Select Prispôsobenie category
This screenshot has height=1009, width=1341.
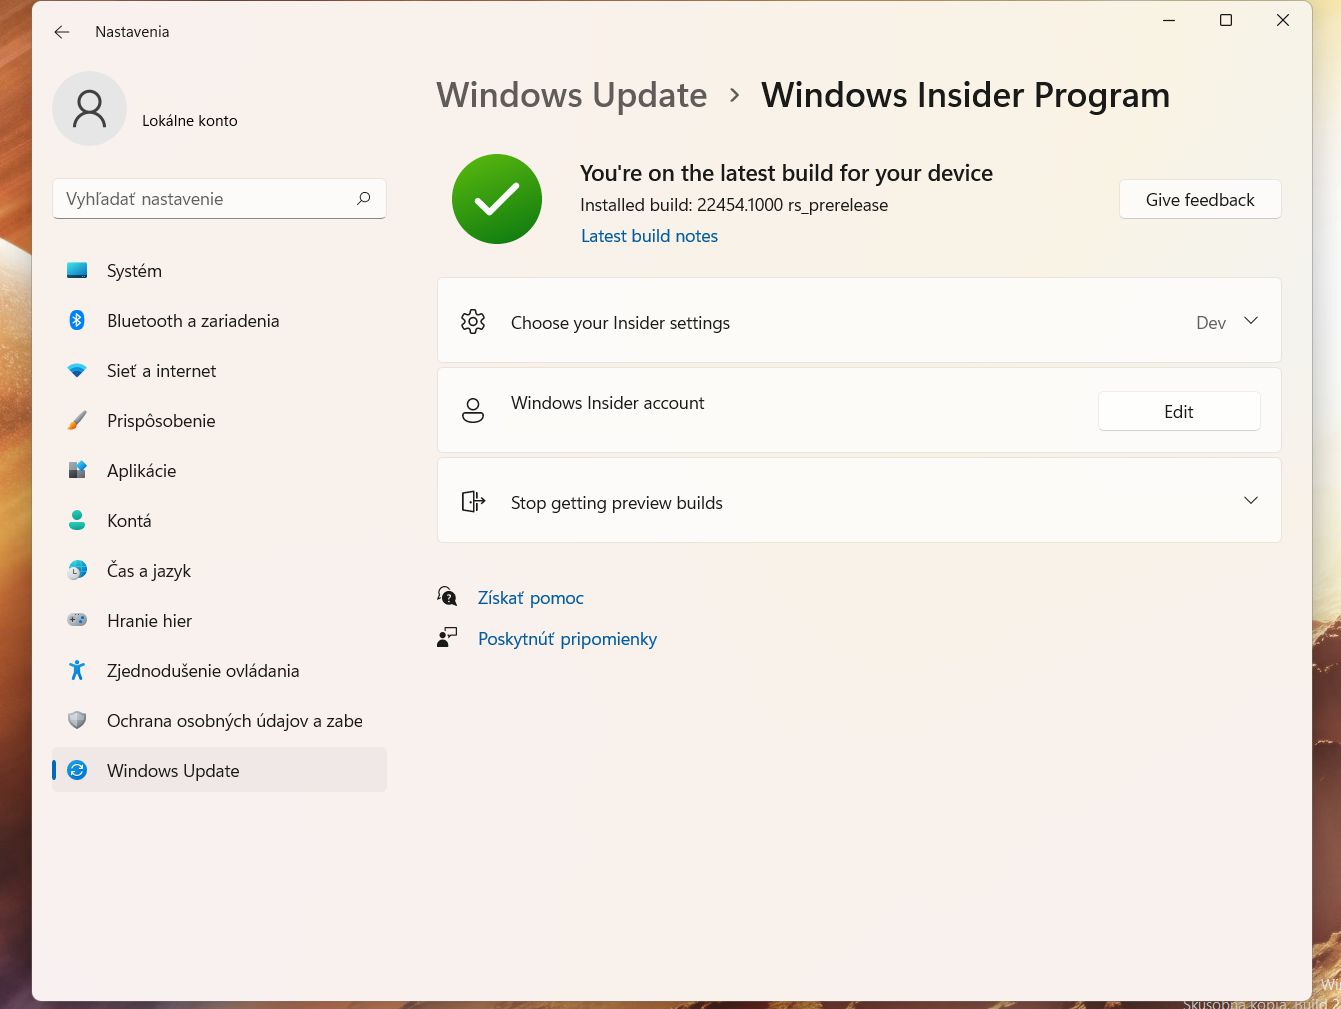(x=219, y=420)
